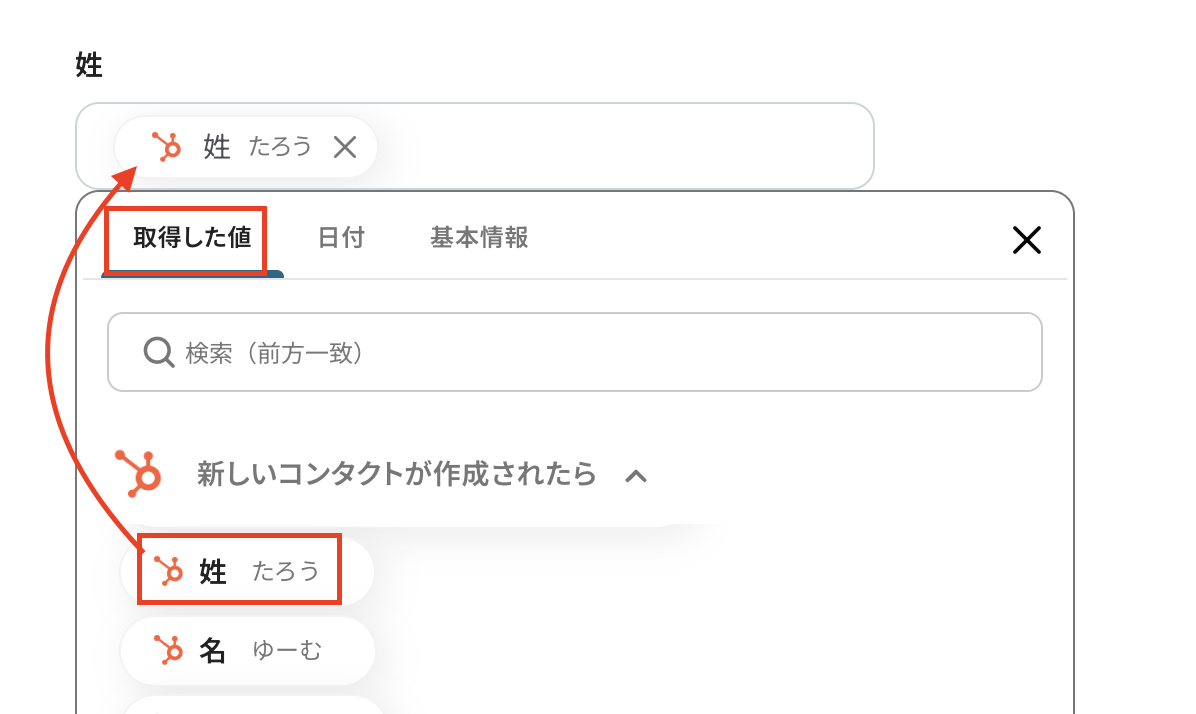The width and height of the screenshot is (1196, 714).
Task: Toggle the 新しいコンタクトが作成されたら section header
Action: pyautogui.click(x=396, y=474)
